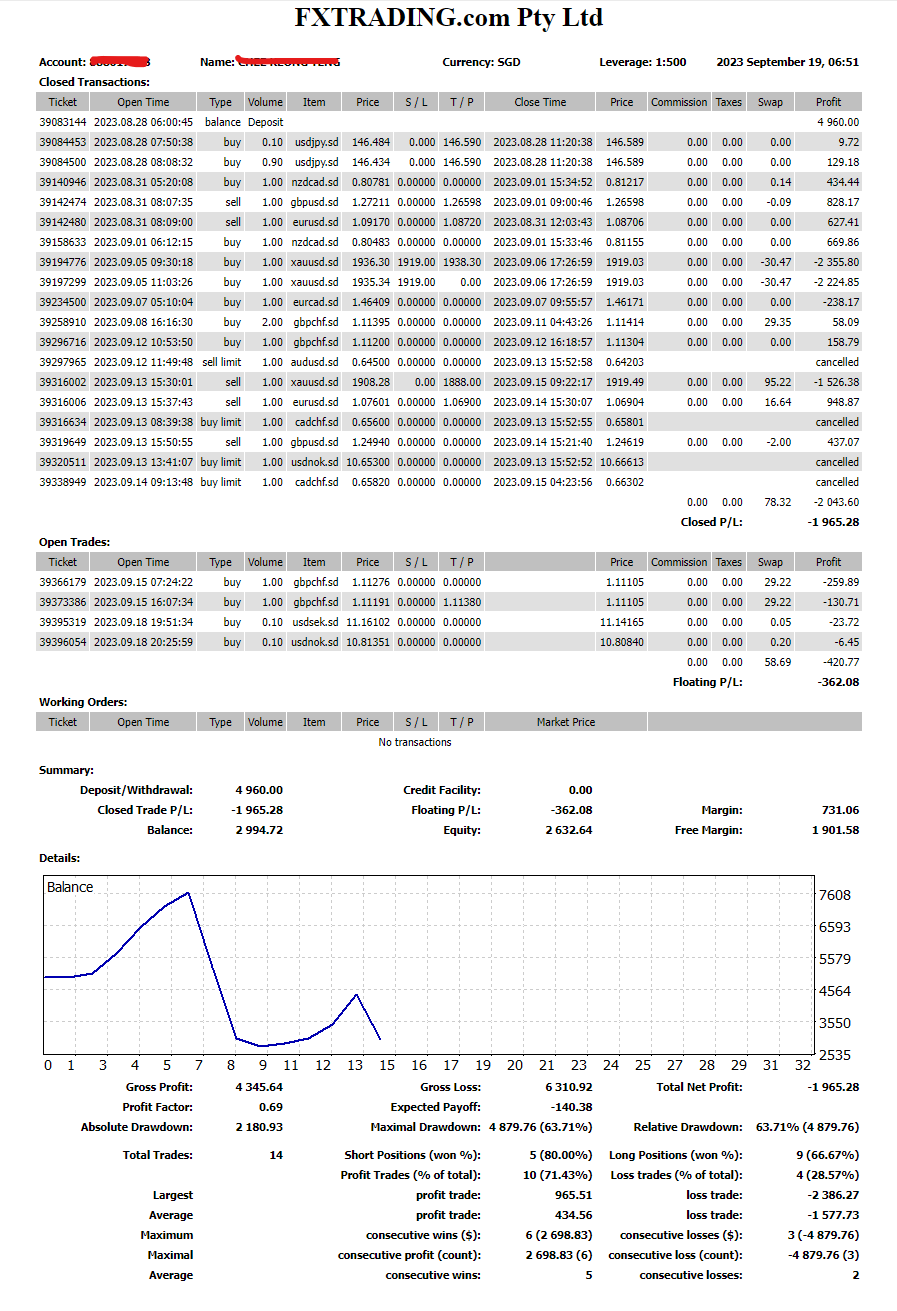Click the largest loss trade value -2 386.27
Image resolution: width=897 pixels, height=1311 pixels.
834,1195
